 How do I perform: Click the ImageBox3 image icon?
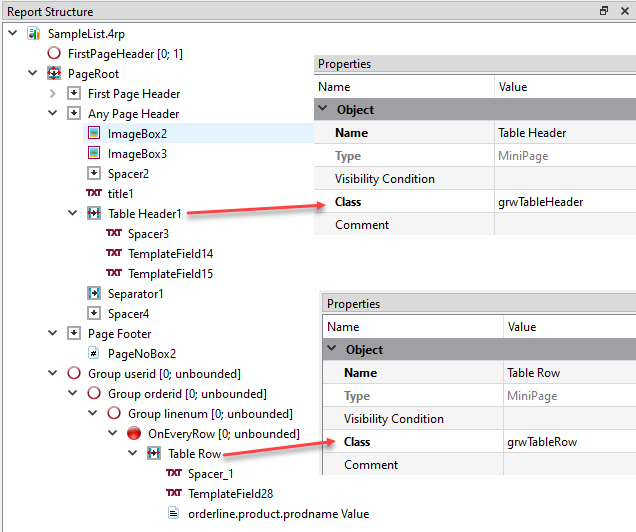coord(94,153)
